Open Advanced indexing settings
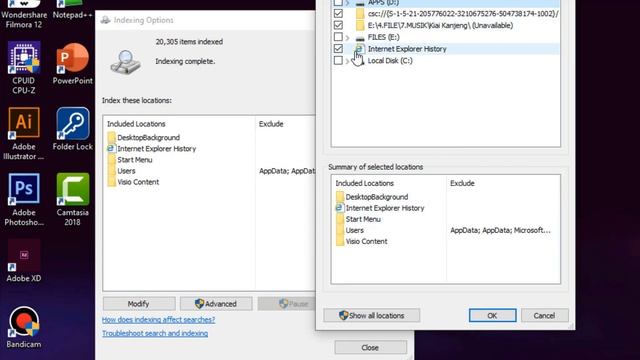This screenshot has height=360, width=640. [216, 304]
